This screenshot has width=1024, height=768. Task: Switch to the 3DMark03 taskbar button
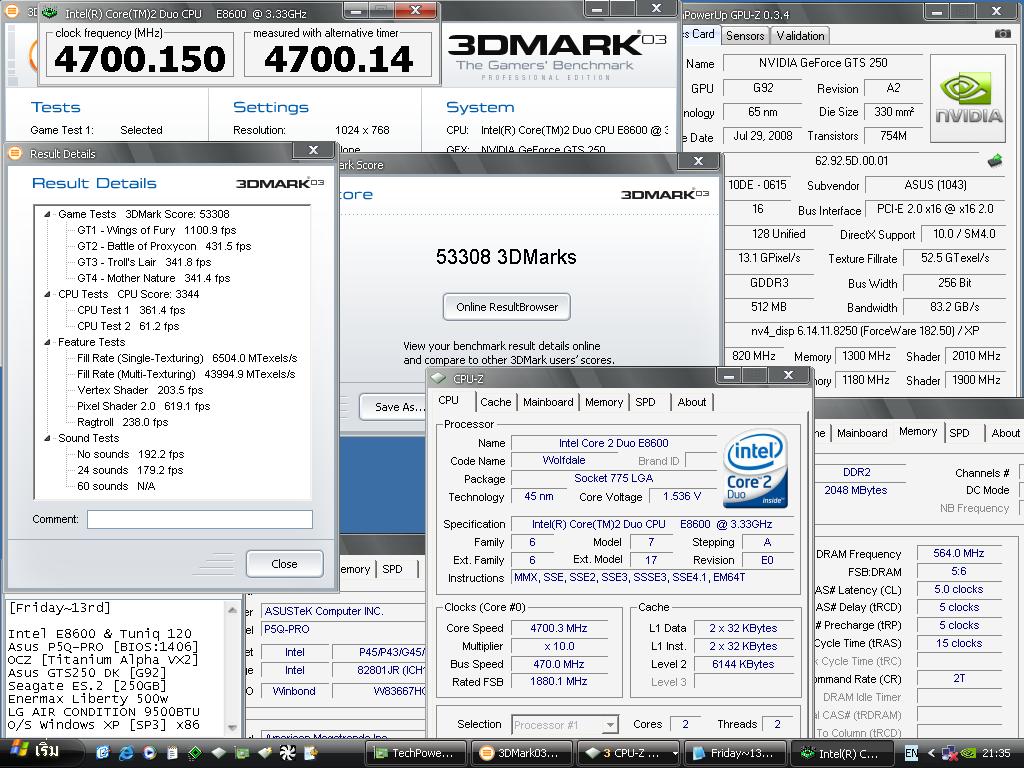522,753
